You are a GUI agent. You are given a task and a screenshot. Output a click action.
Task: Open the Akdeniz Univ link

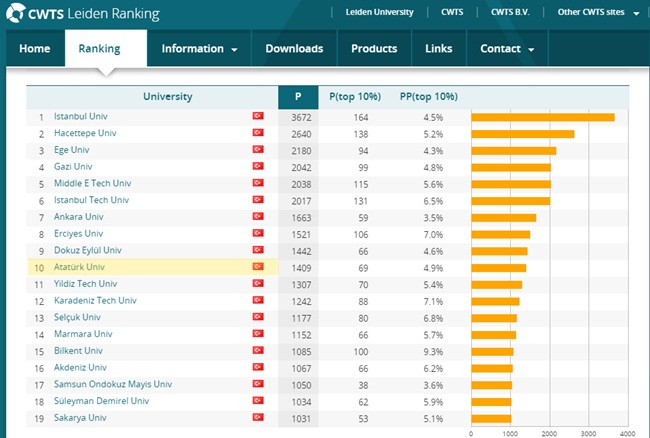tap(80, 368)
